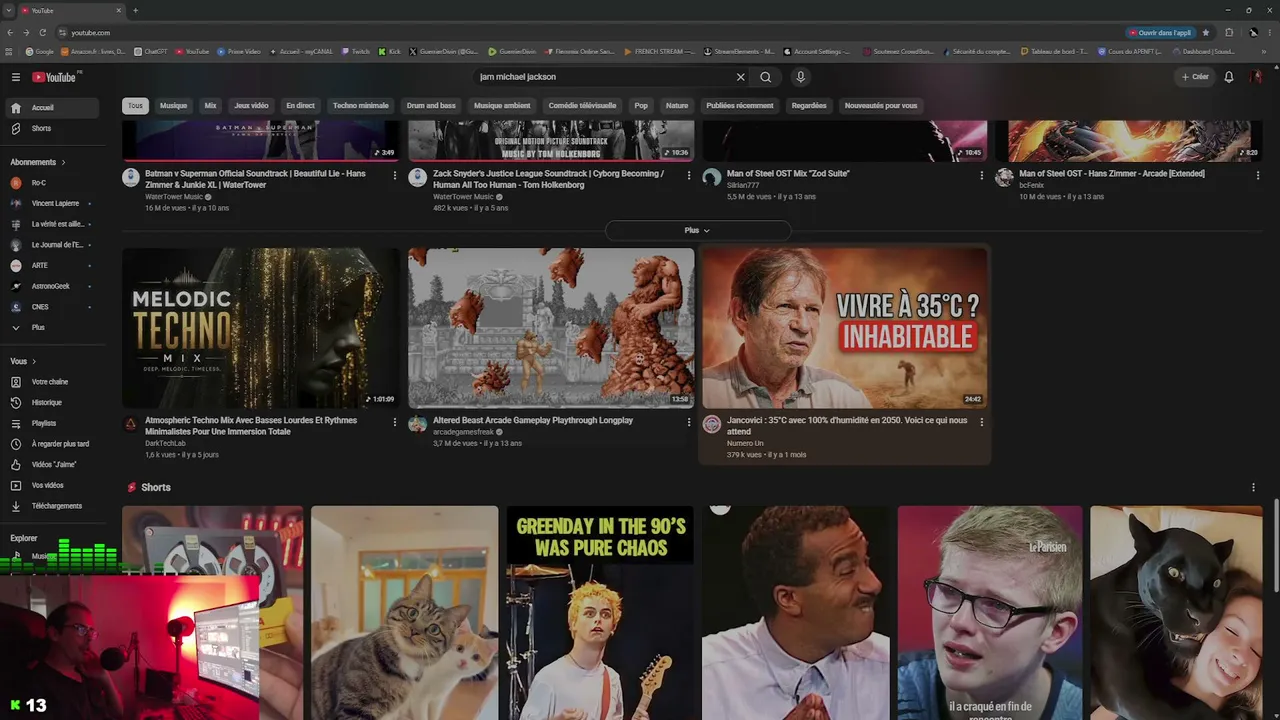The image size is (1280, 720).
Task: Select the Tous filter chip
Action: pyautogui.click(x=135, y=106)
